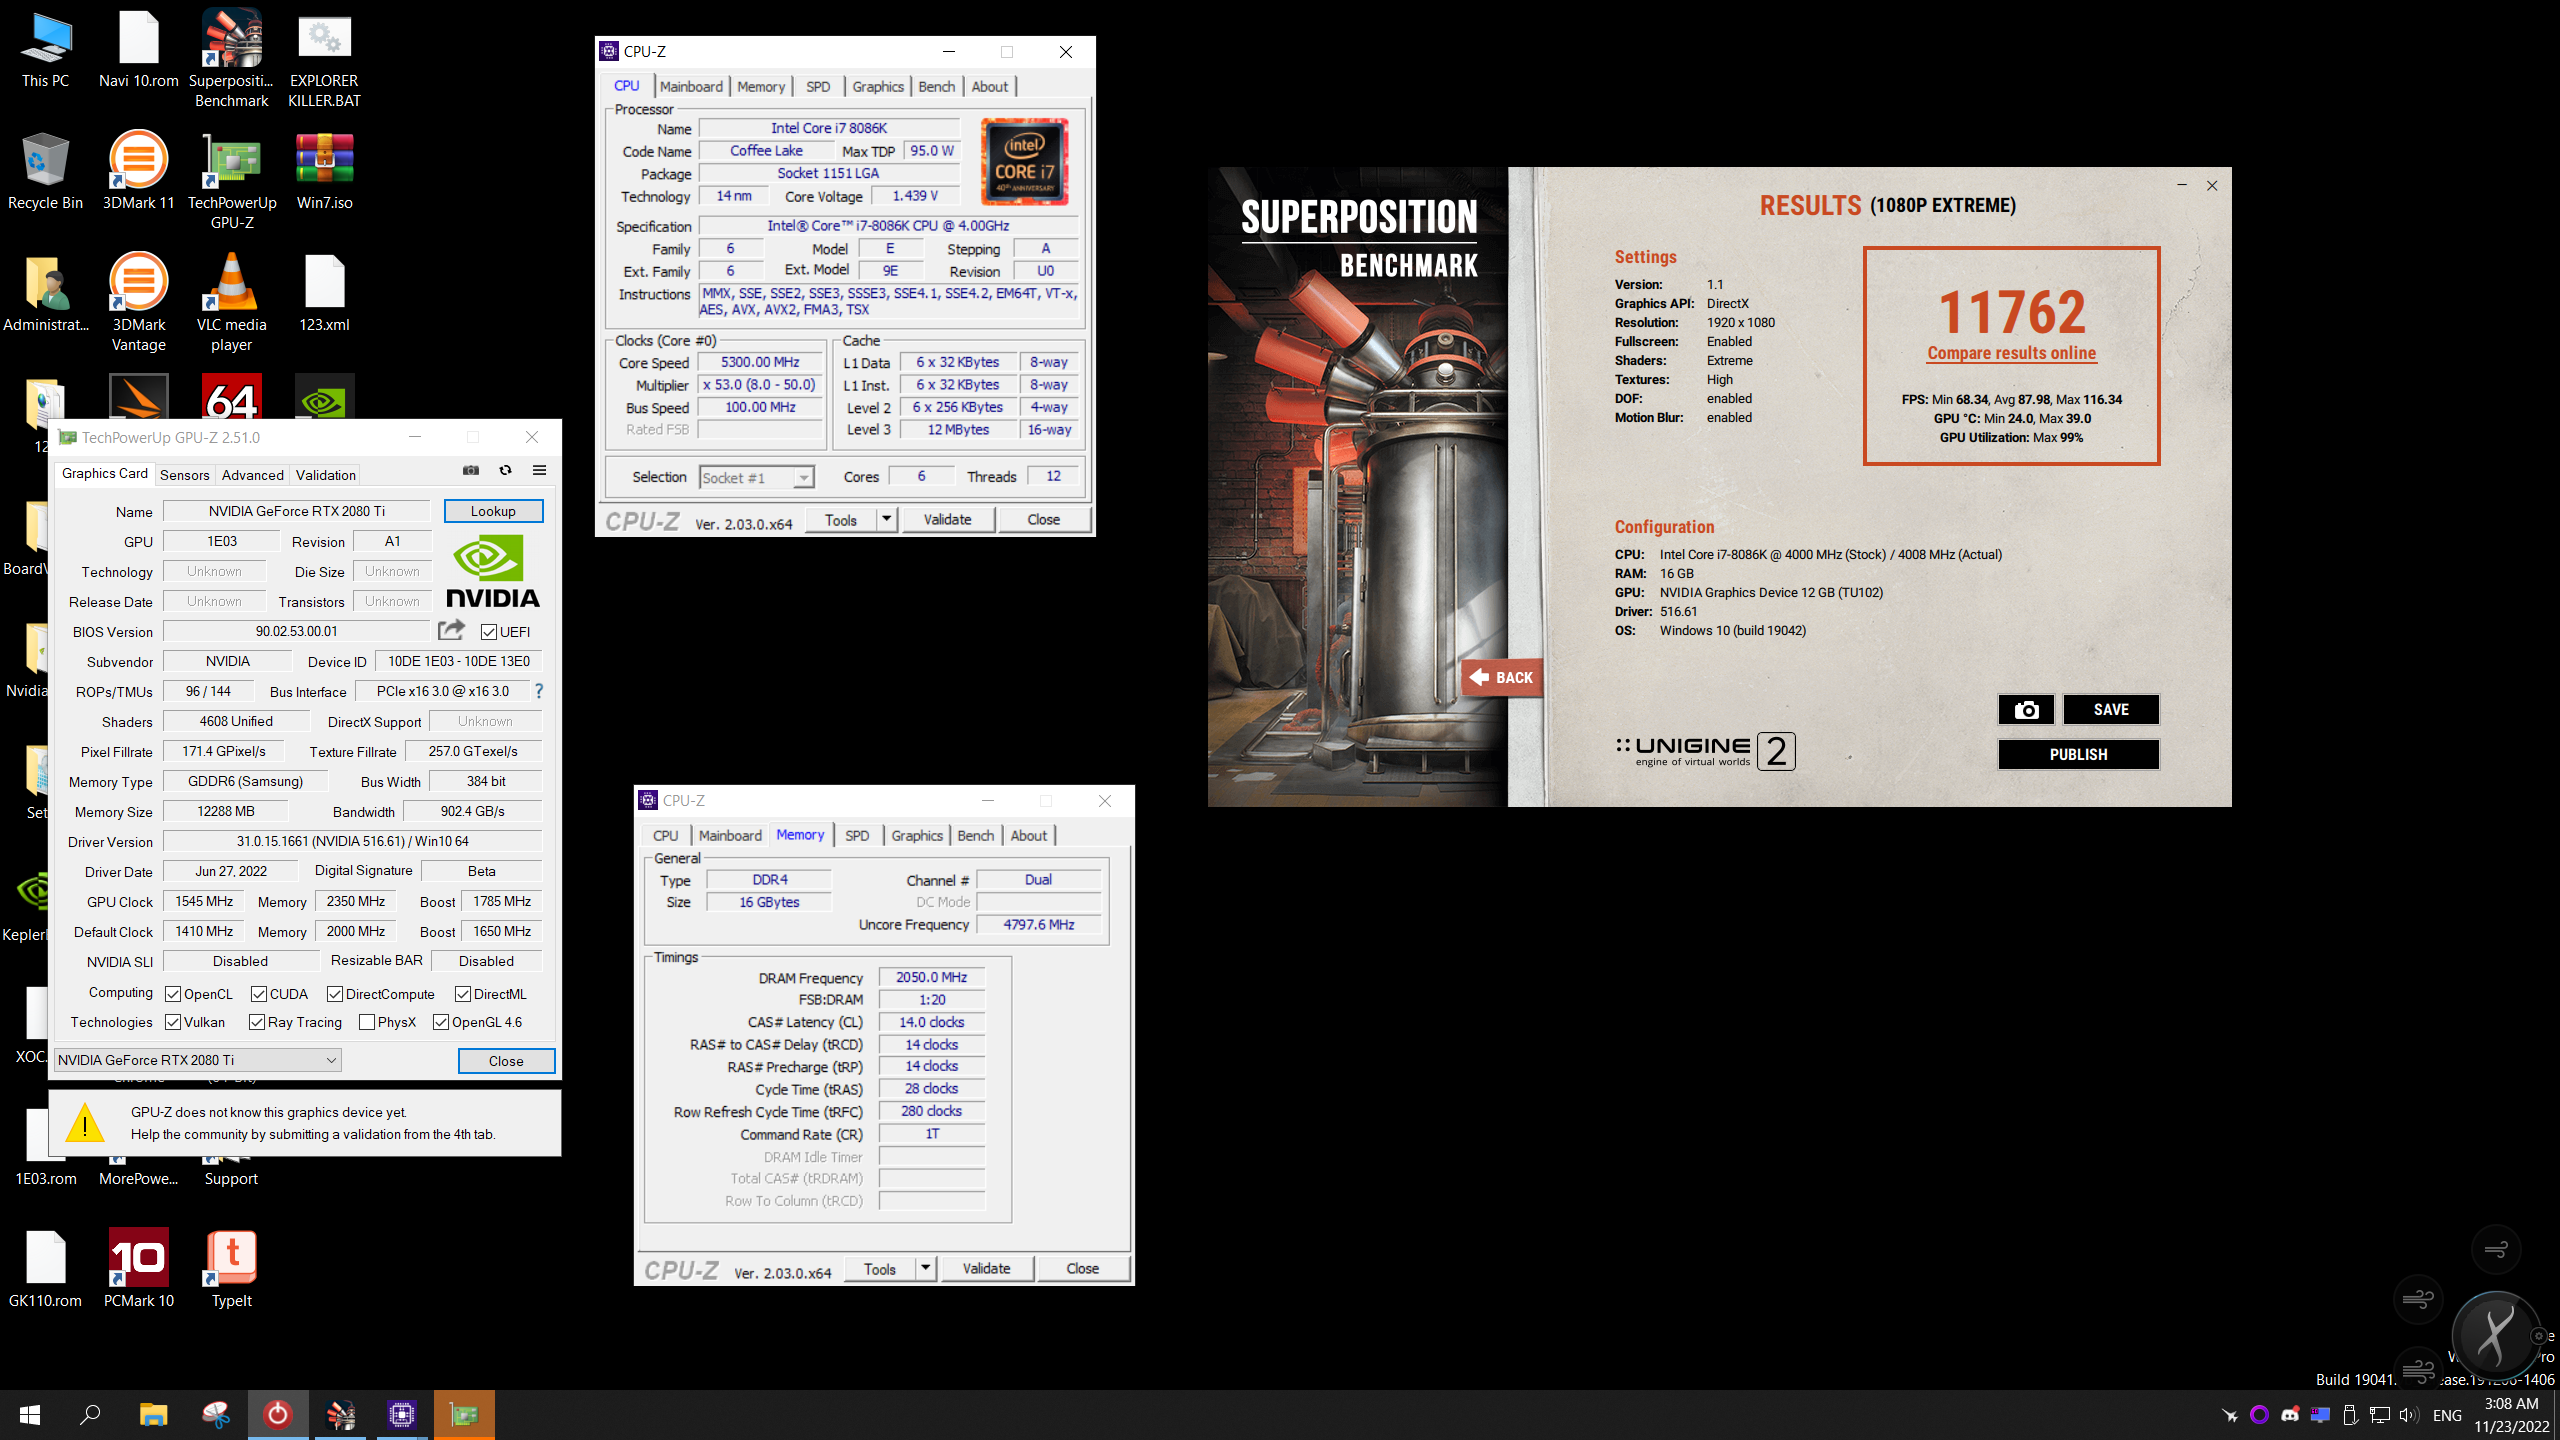The image size is (2560, 1440).
Task: Toggle the DirectCompute checkbox
Action: 335,994
